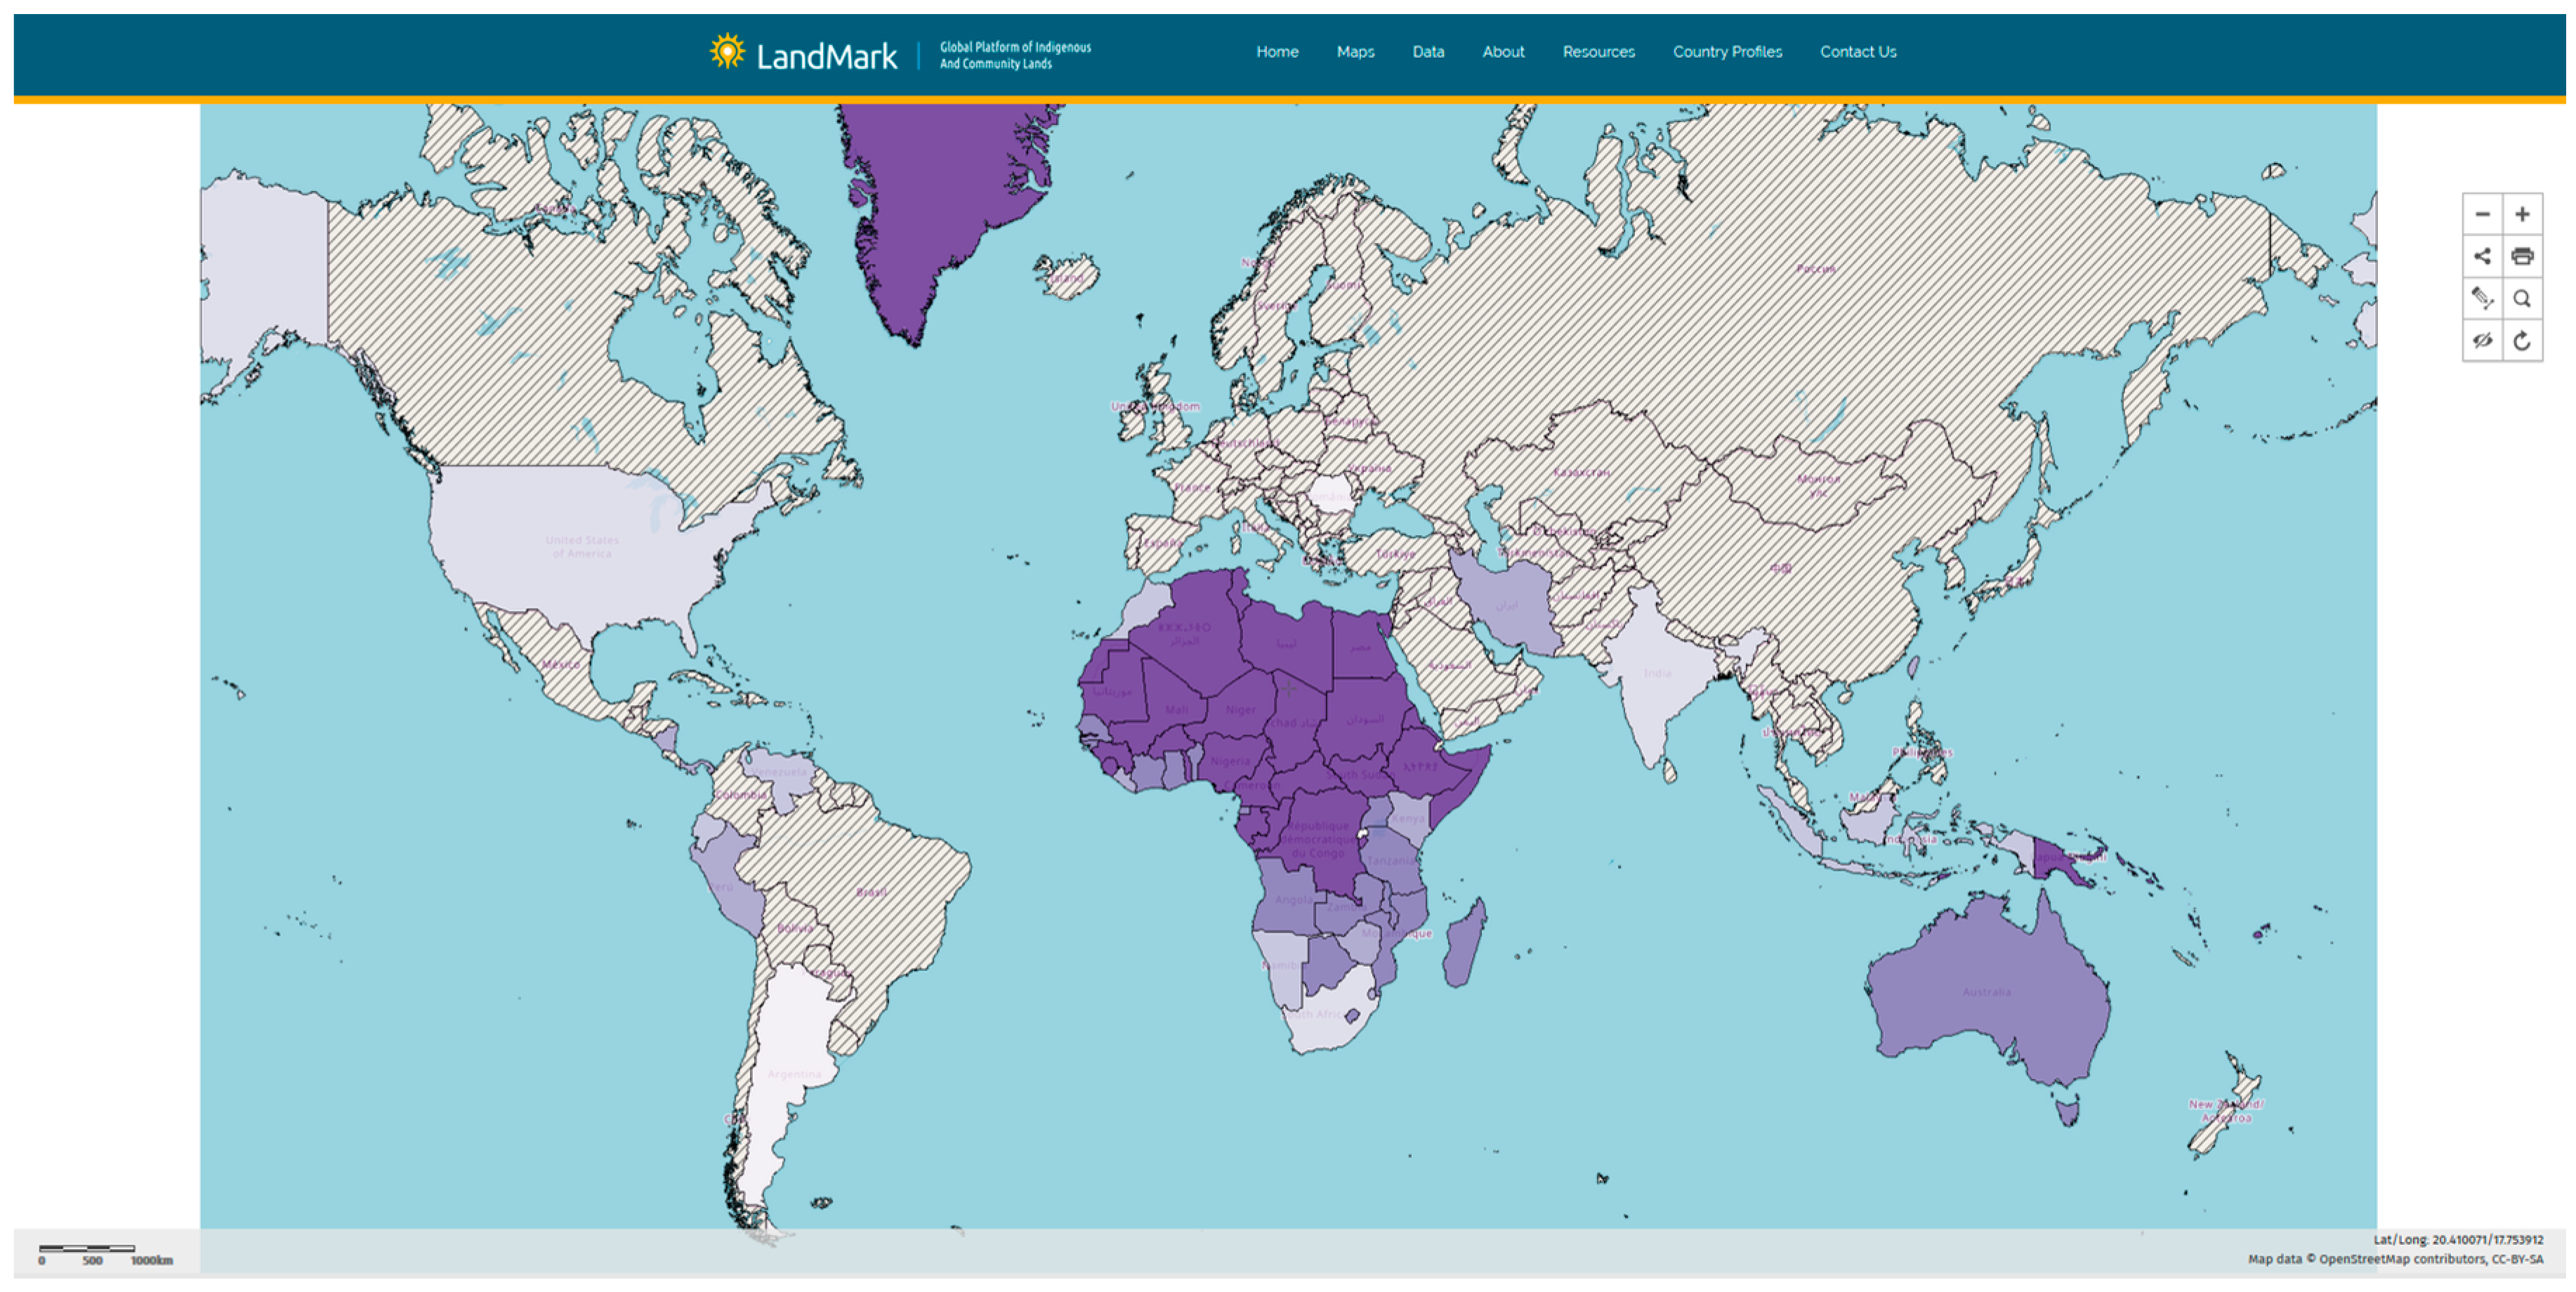Image resolution: width=2576 pixels, height=1292 pixels.
Task: Toggle hide layers crossed-eye icon
Action: [2482, 340]
